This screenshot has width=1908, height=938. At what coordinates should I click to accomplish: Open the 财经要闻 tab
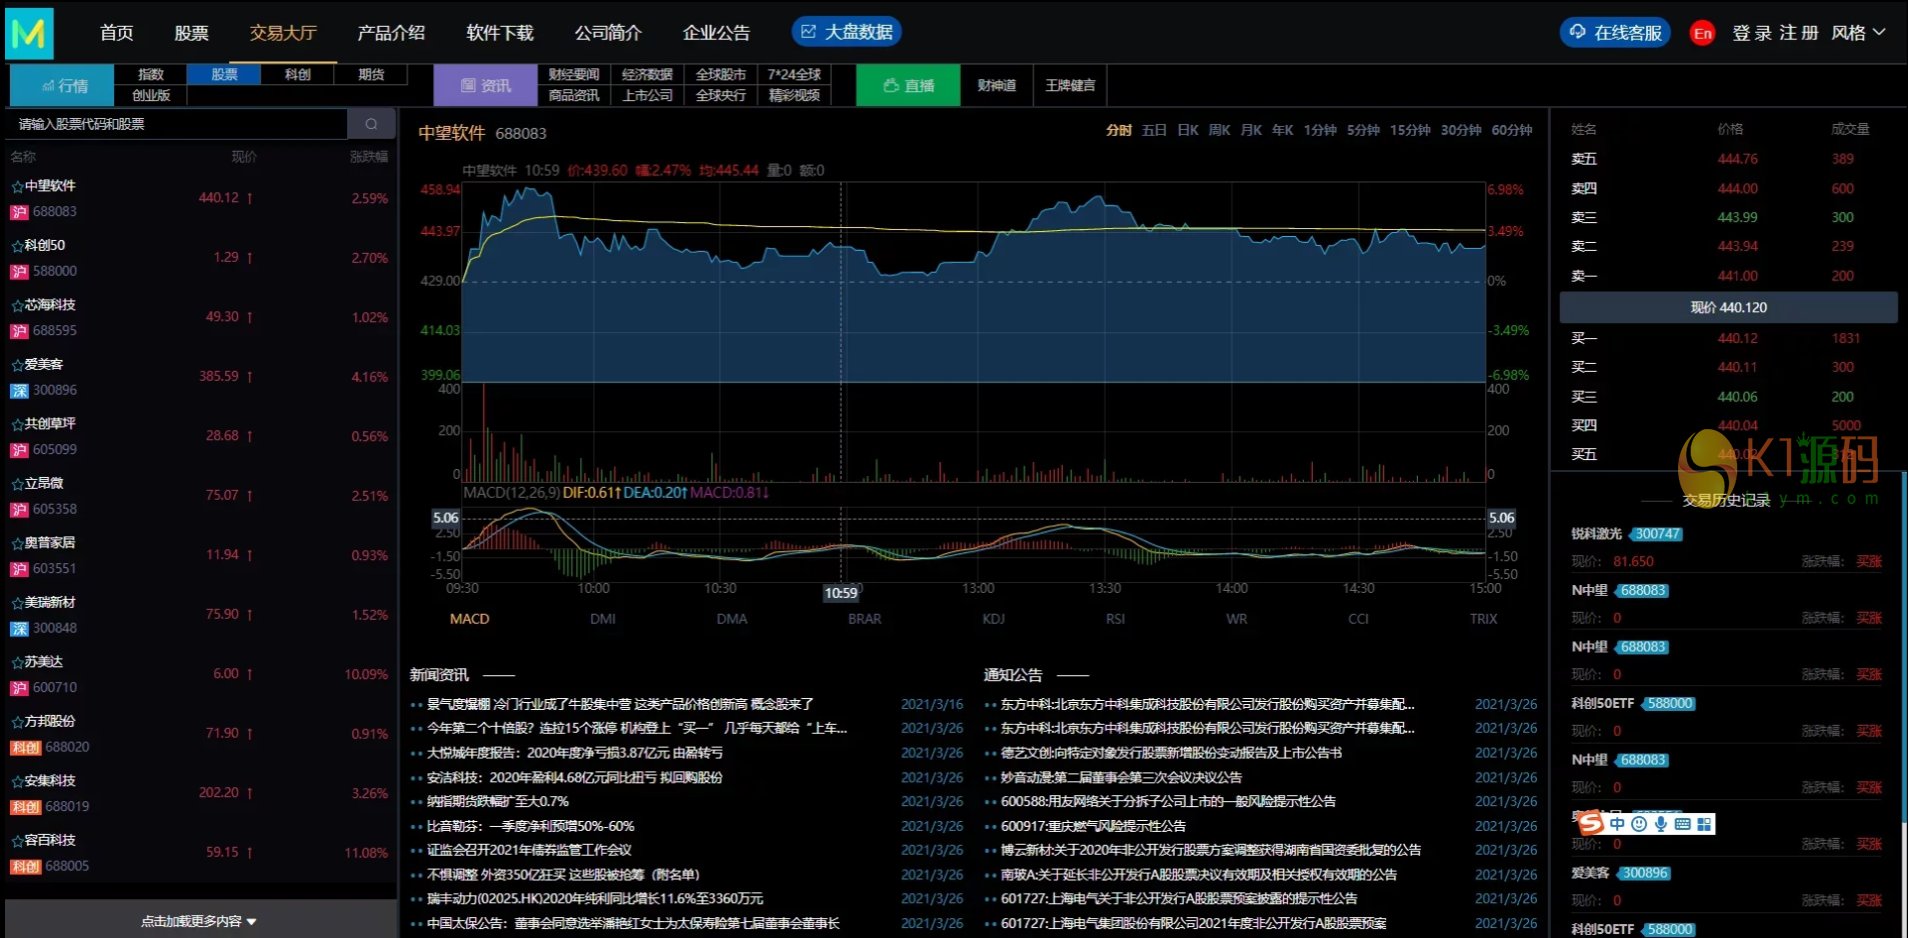click(x=574, y=75)
